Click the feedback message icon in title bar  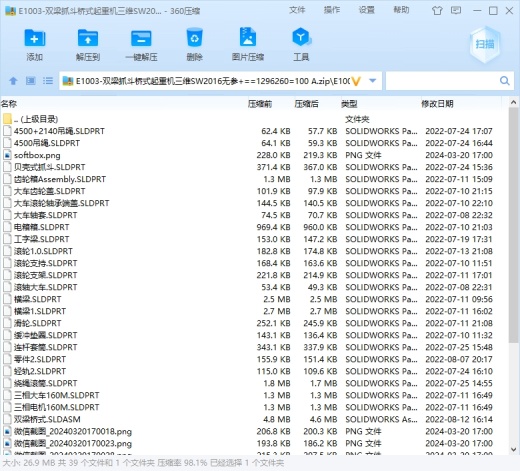point(456,10)
